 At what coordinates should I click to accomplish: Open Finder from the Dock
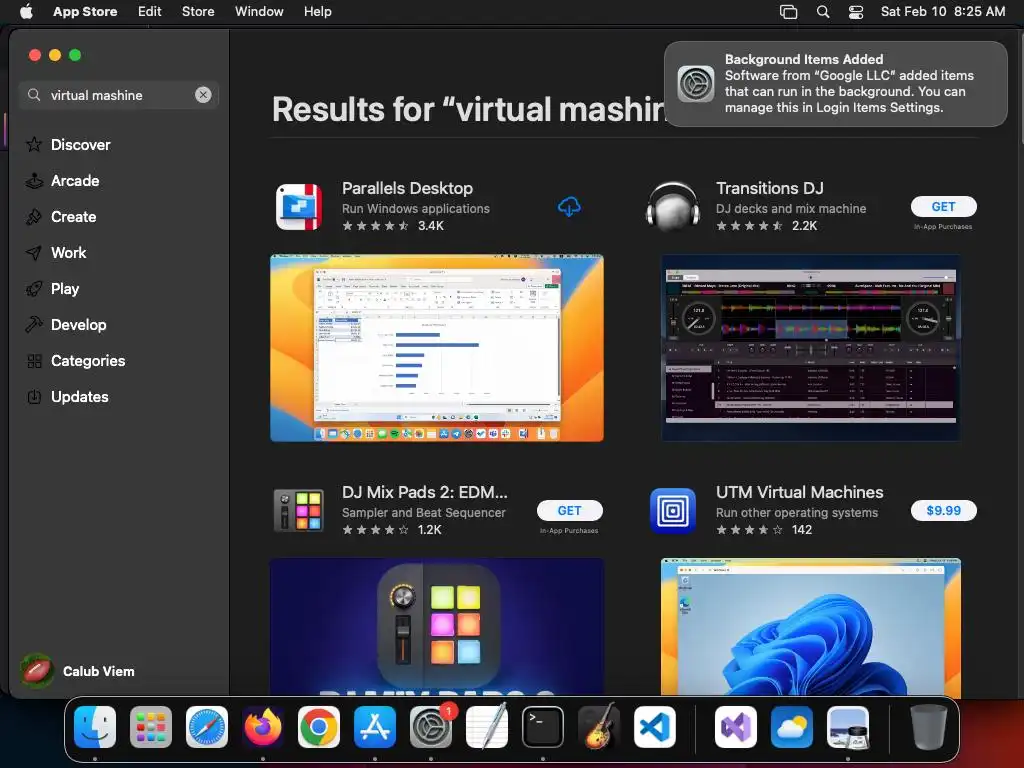pos(95,727)
